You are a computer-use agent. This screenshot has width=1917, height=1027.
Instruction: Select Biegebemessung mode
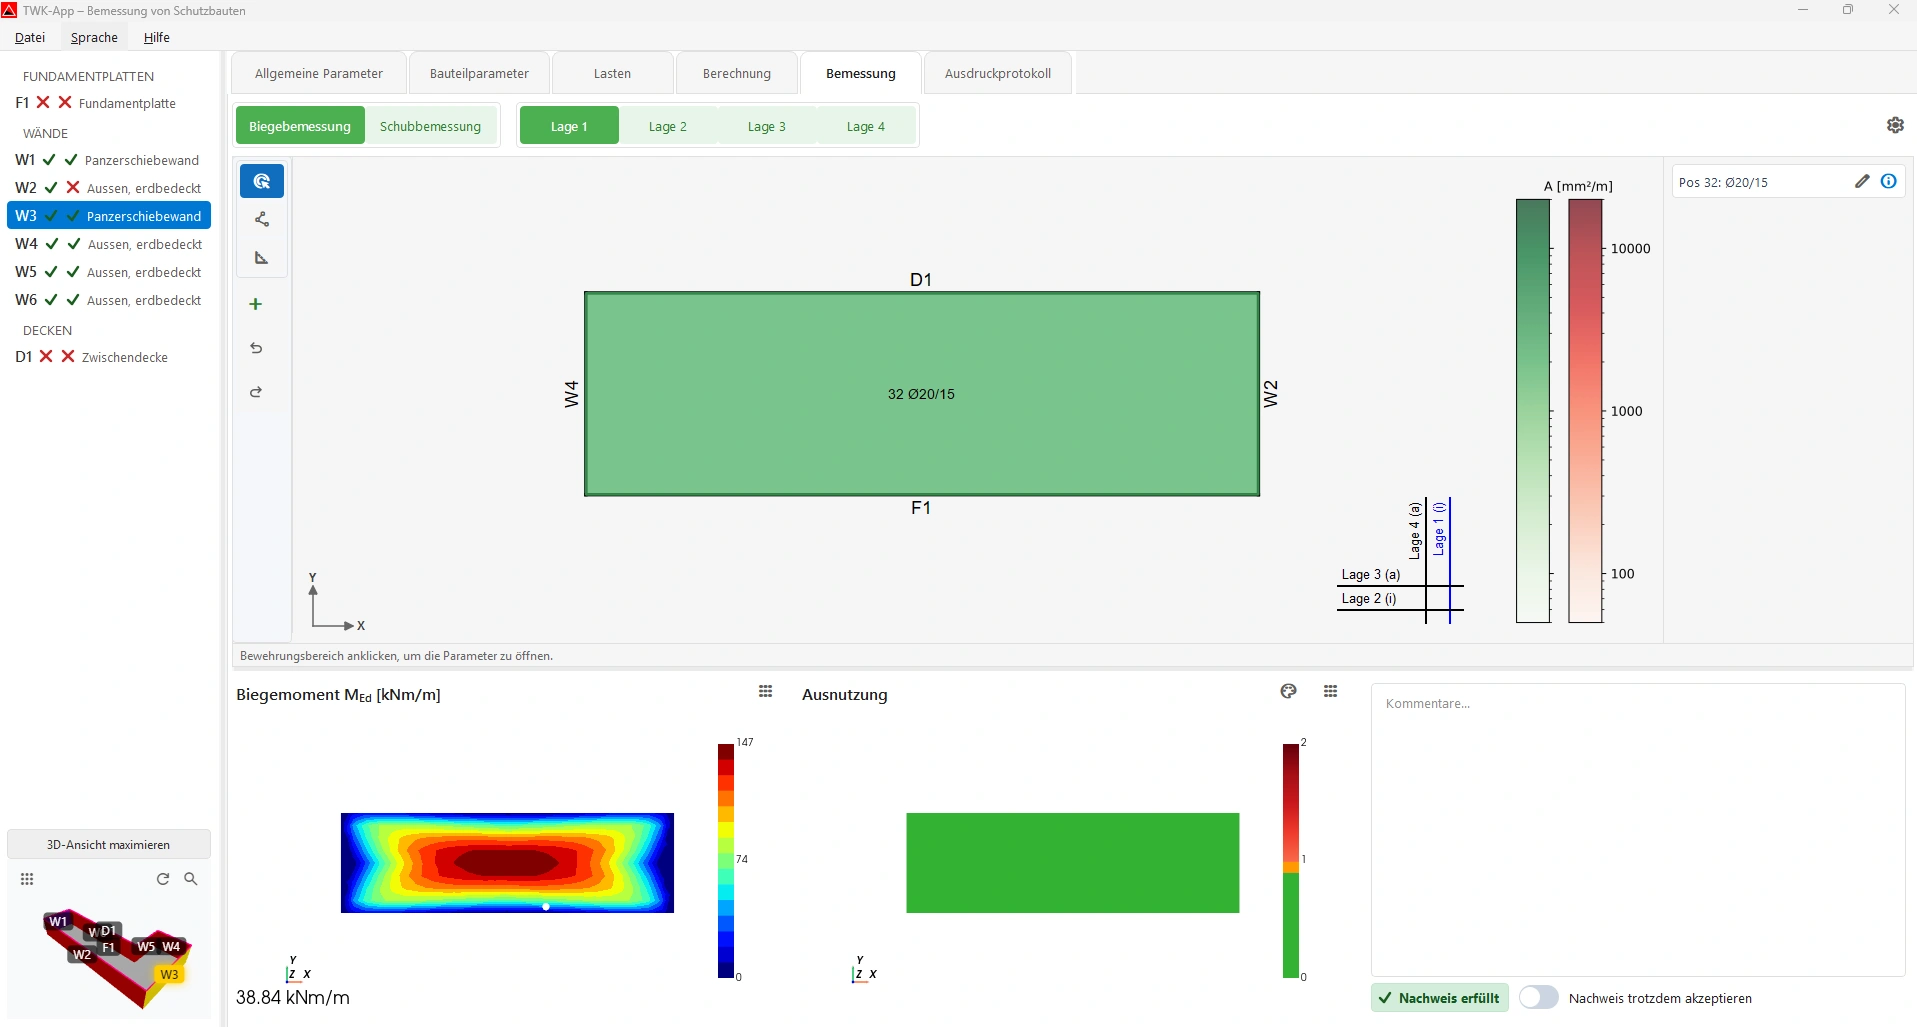[300, 126]
